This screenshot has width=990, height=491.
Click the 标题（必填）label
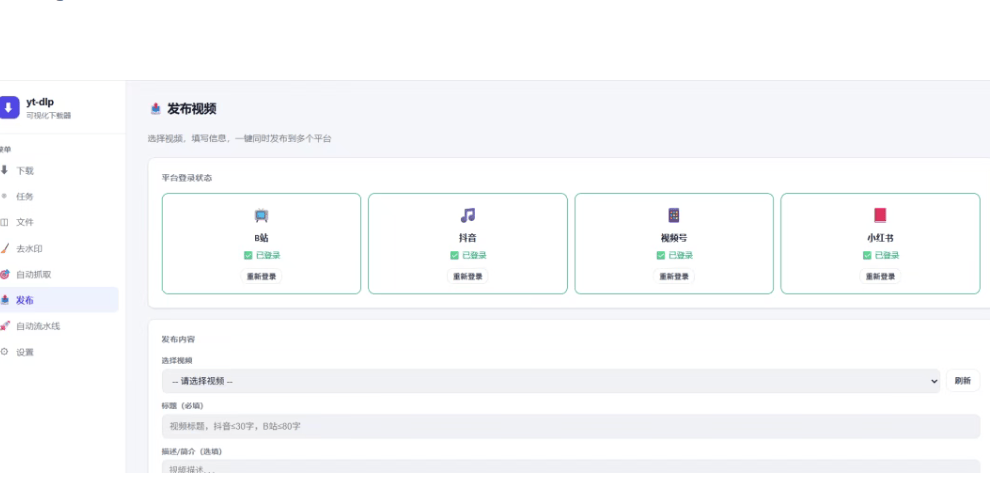182,406
